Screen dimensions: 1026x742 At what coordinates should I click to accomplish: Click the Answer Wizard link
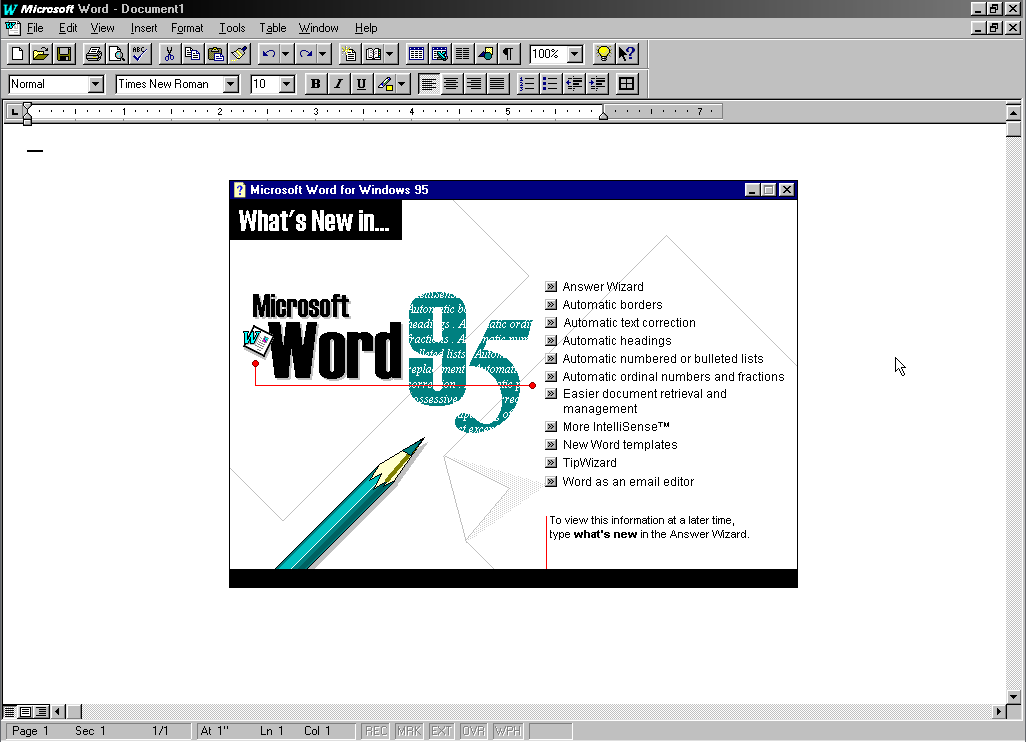click(x=603, y=286)
